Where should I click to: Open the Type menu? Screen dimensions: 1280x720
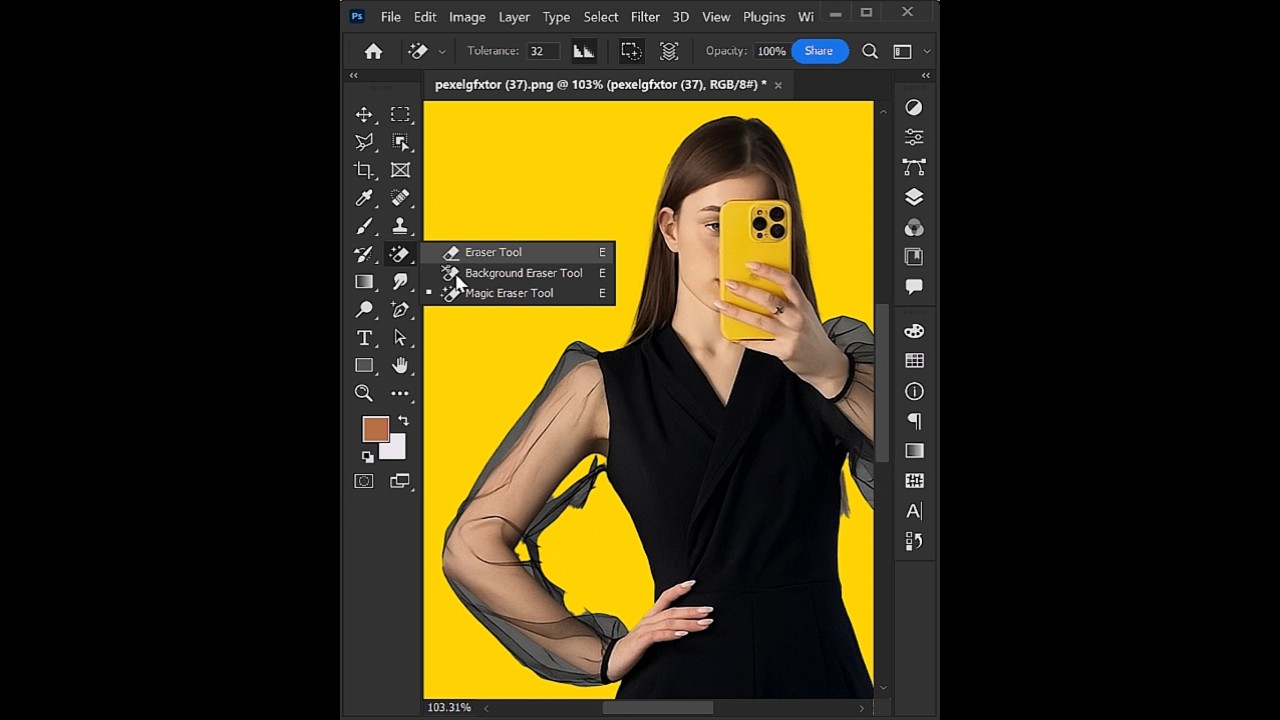click(556, 17)
